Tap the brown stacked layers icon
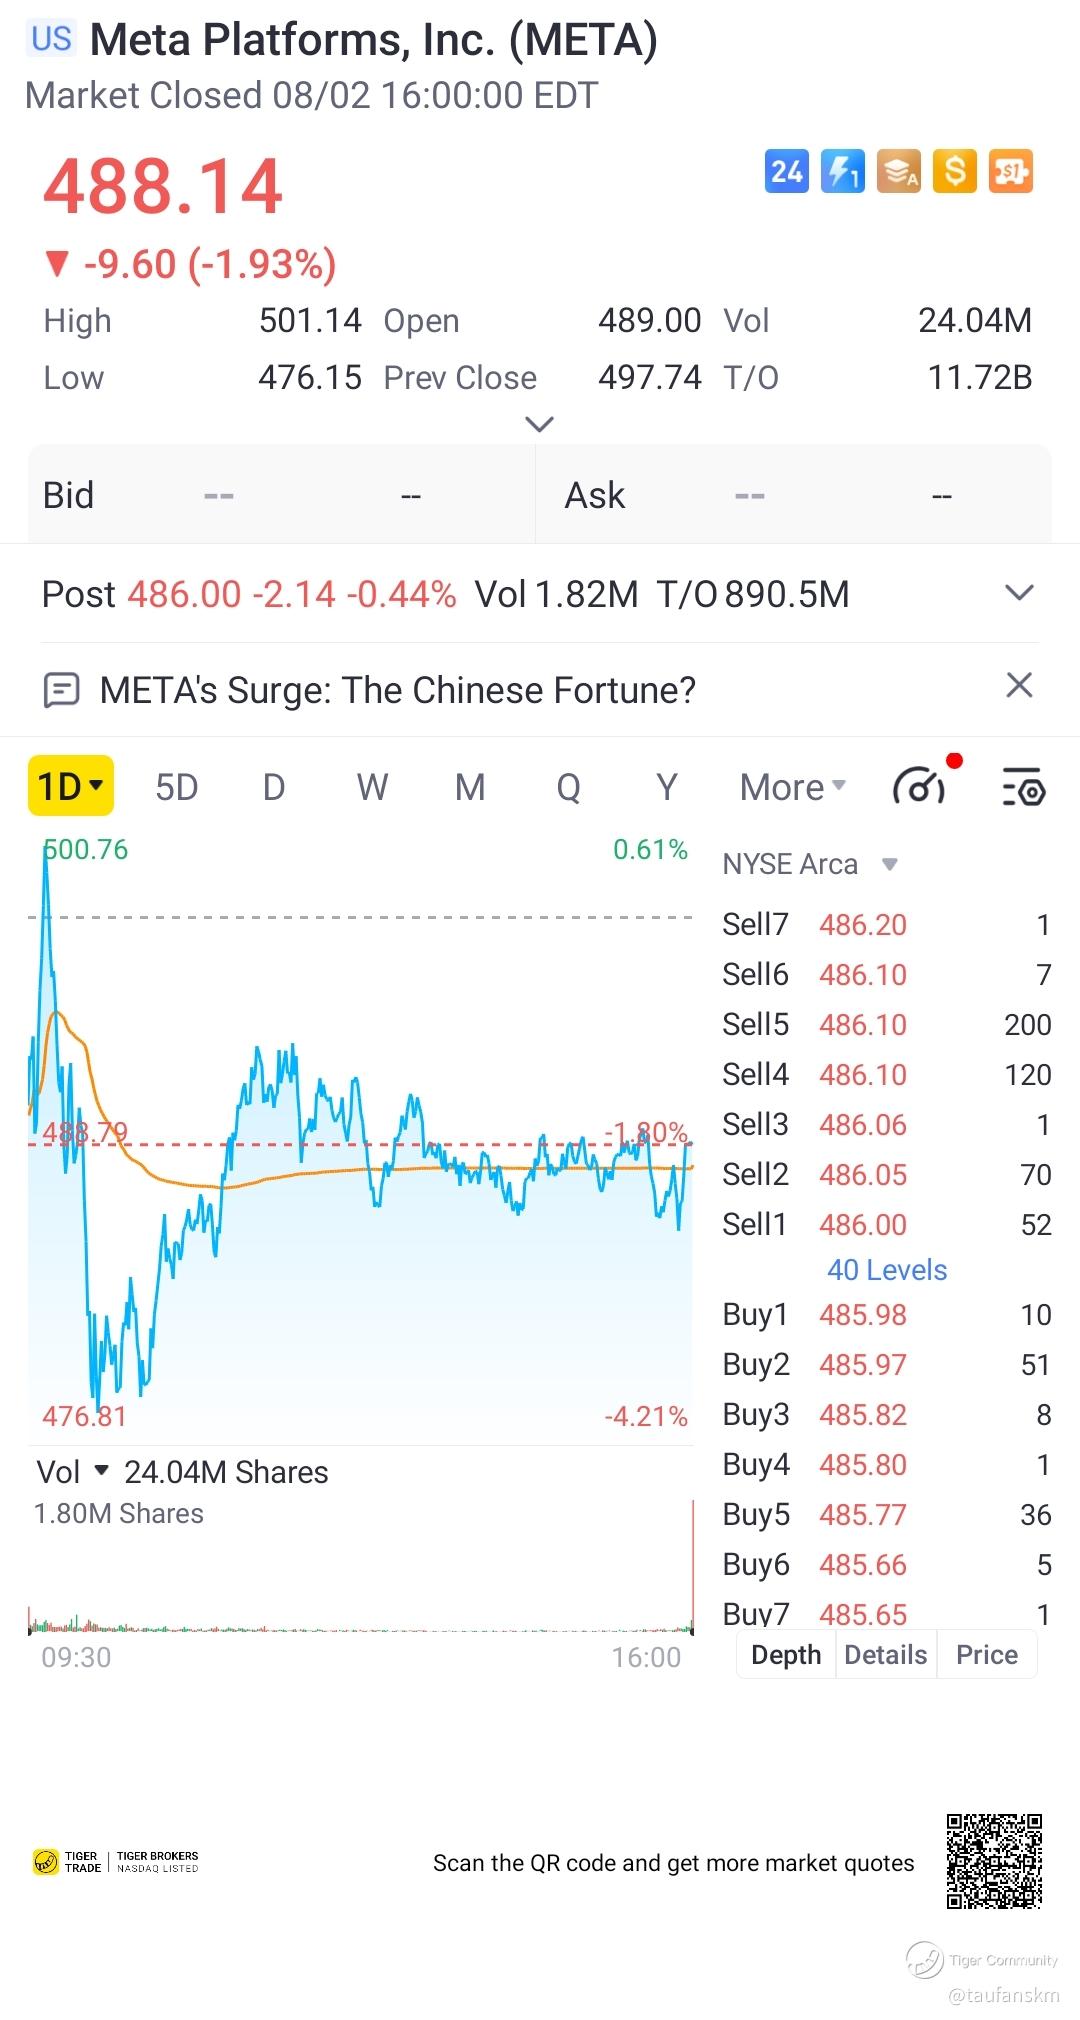The image size is (1080, 2020). 898,172
